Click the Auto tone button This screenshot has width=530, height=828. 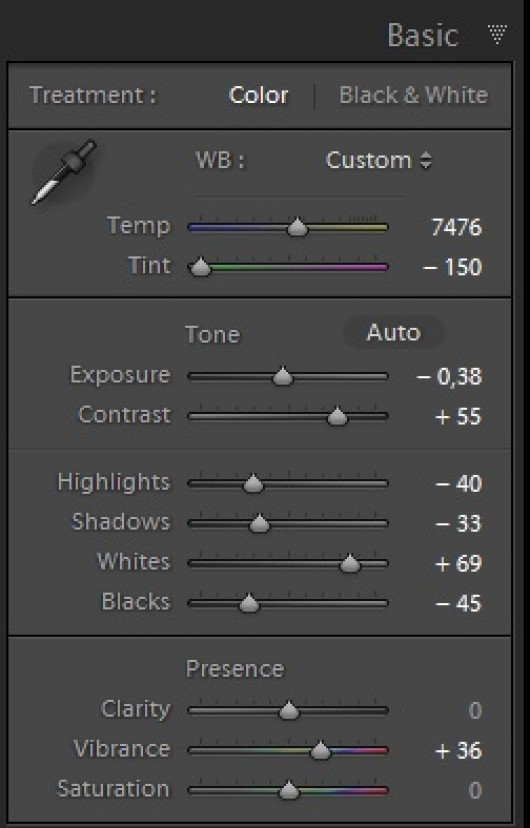[x=393, y=333]
